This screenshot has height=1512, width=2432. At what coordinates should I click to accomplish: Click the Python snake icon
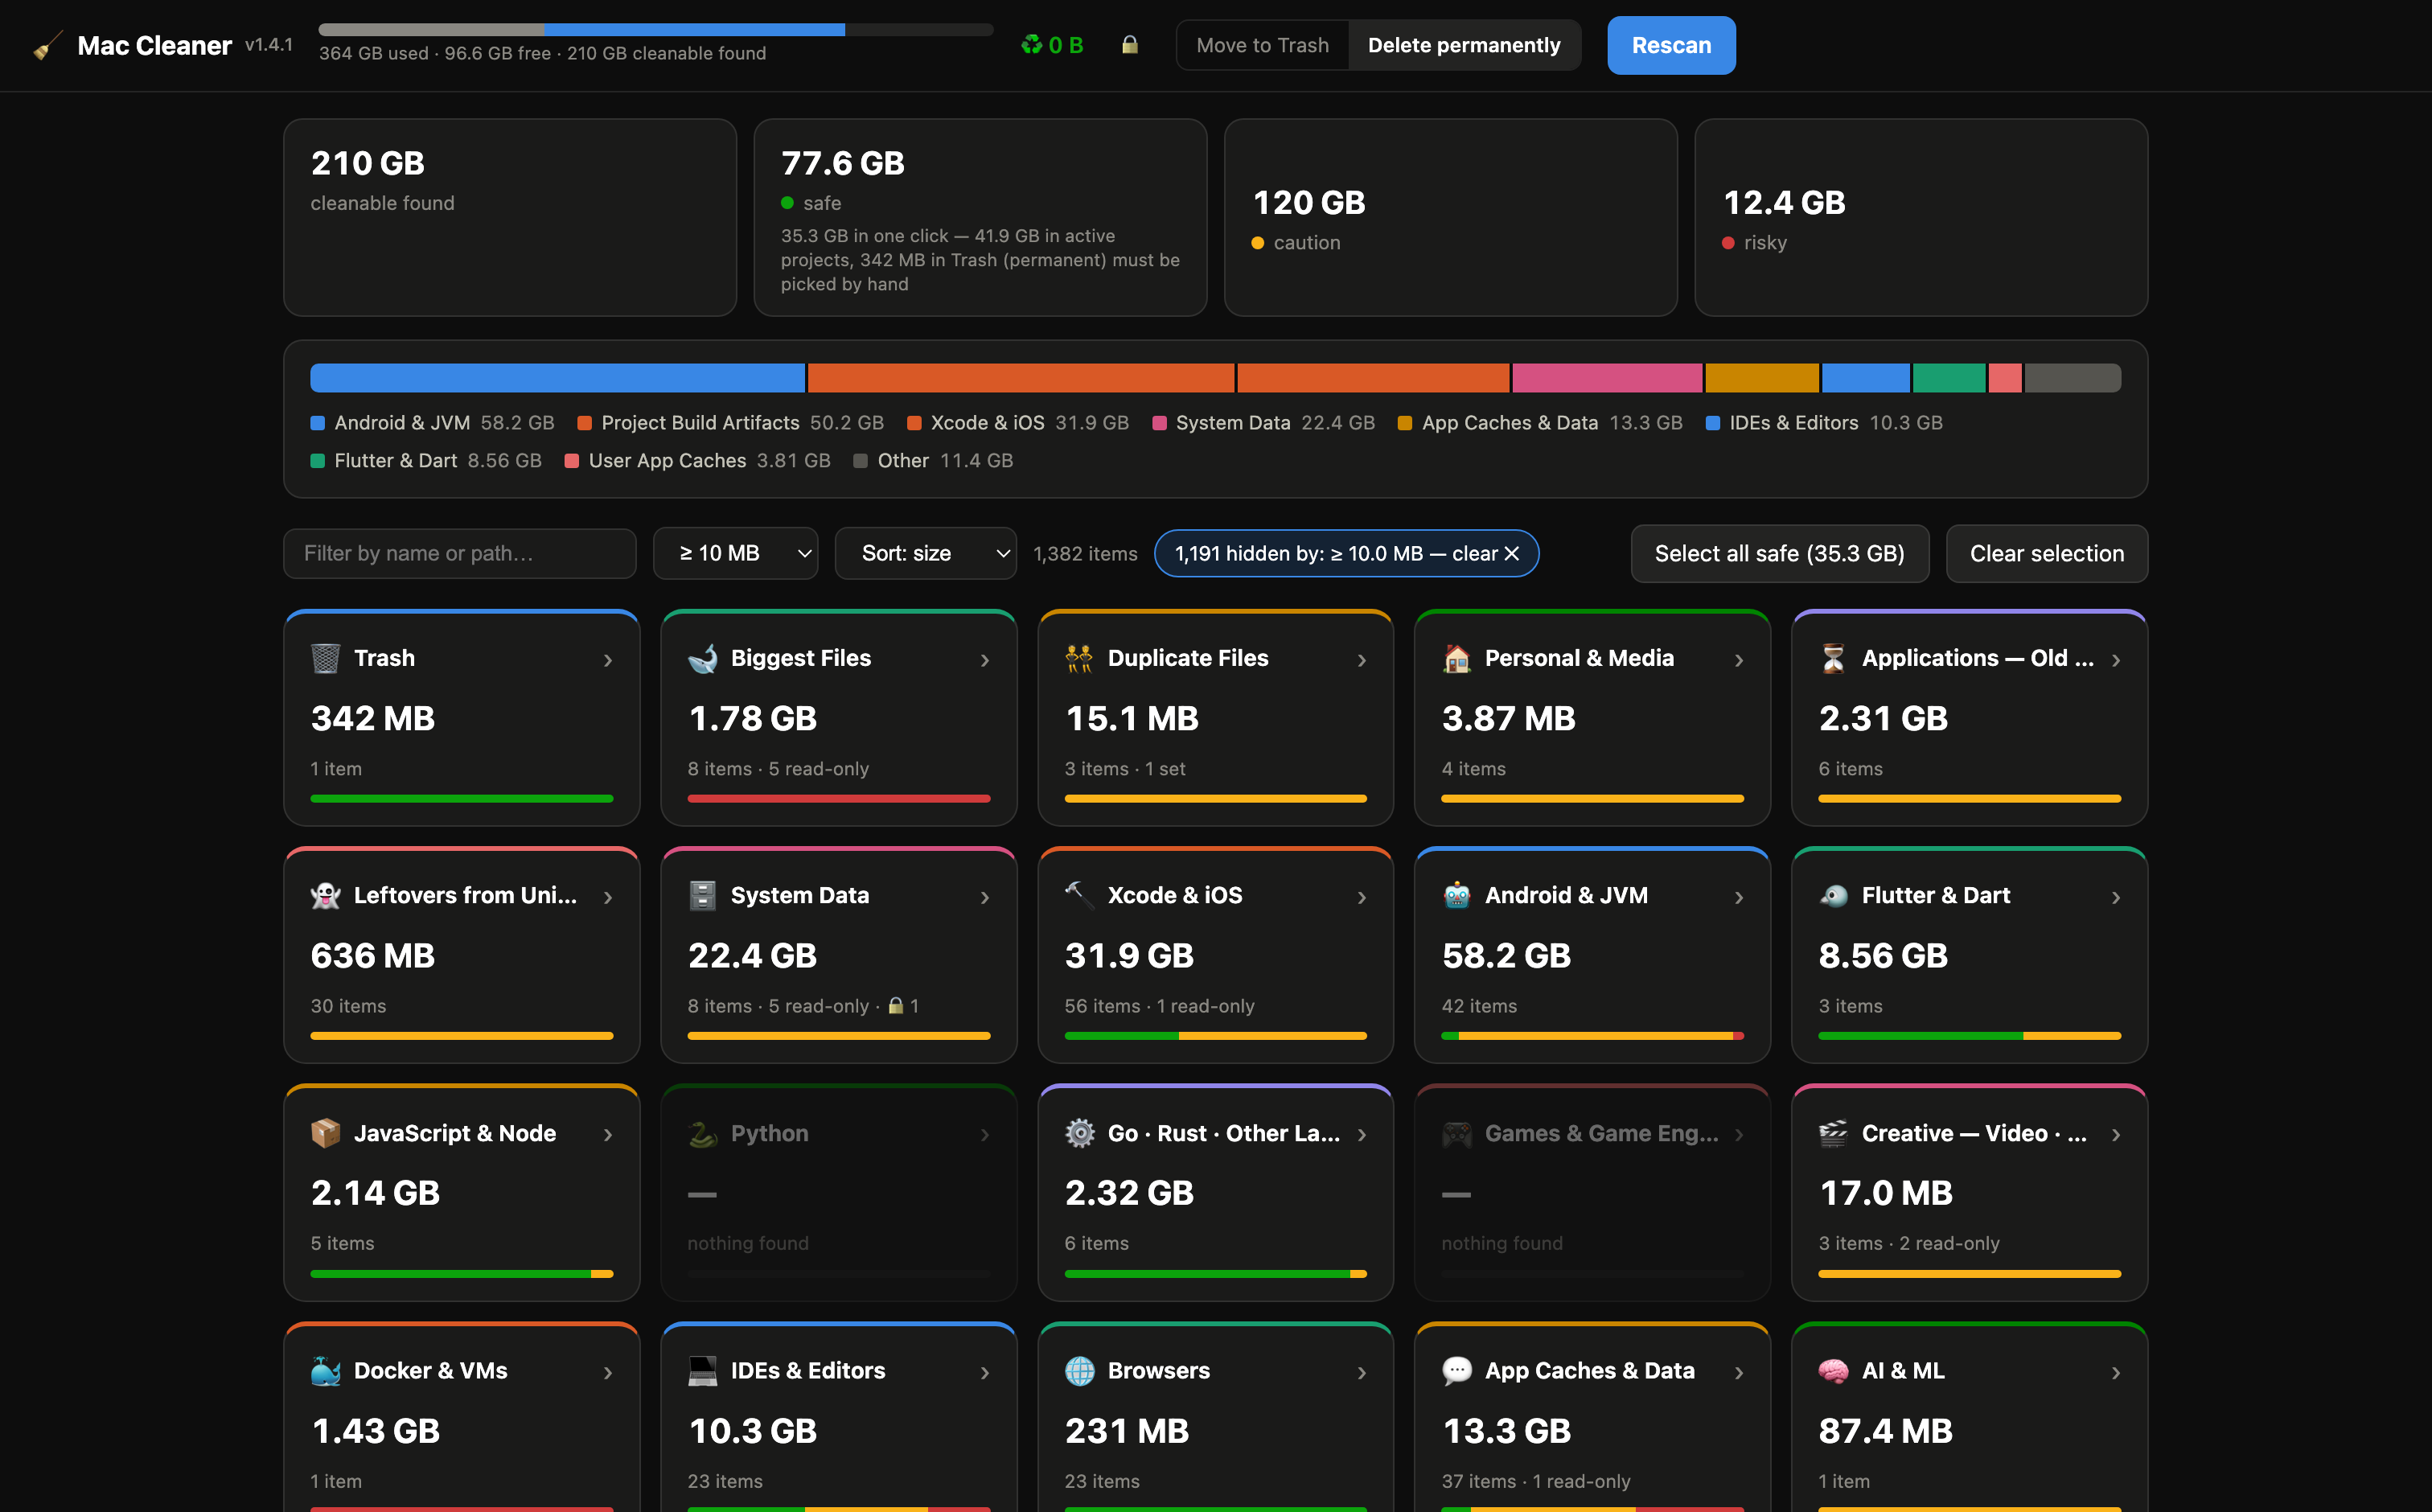tap(702, 1133)
